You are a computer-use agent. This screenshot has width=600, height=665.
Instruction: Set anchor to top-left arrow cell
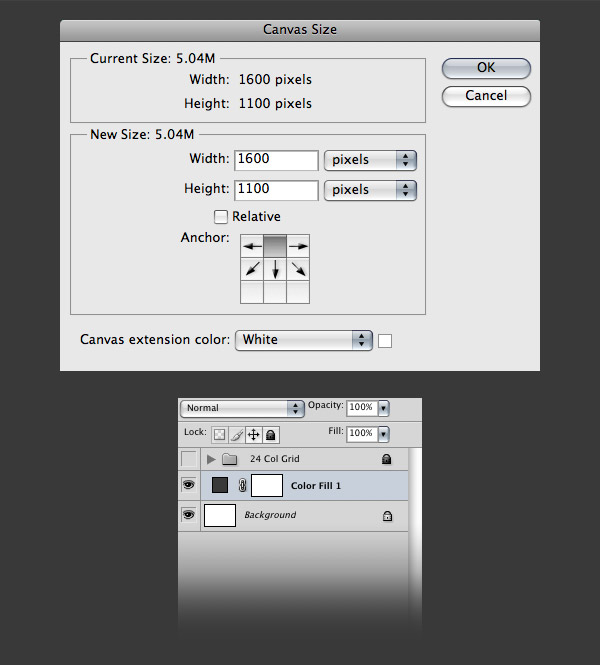pos(252,246)
